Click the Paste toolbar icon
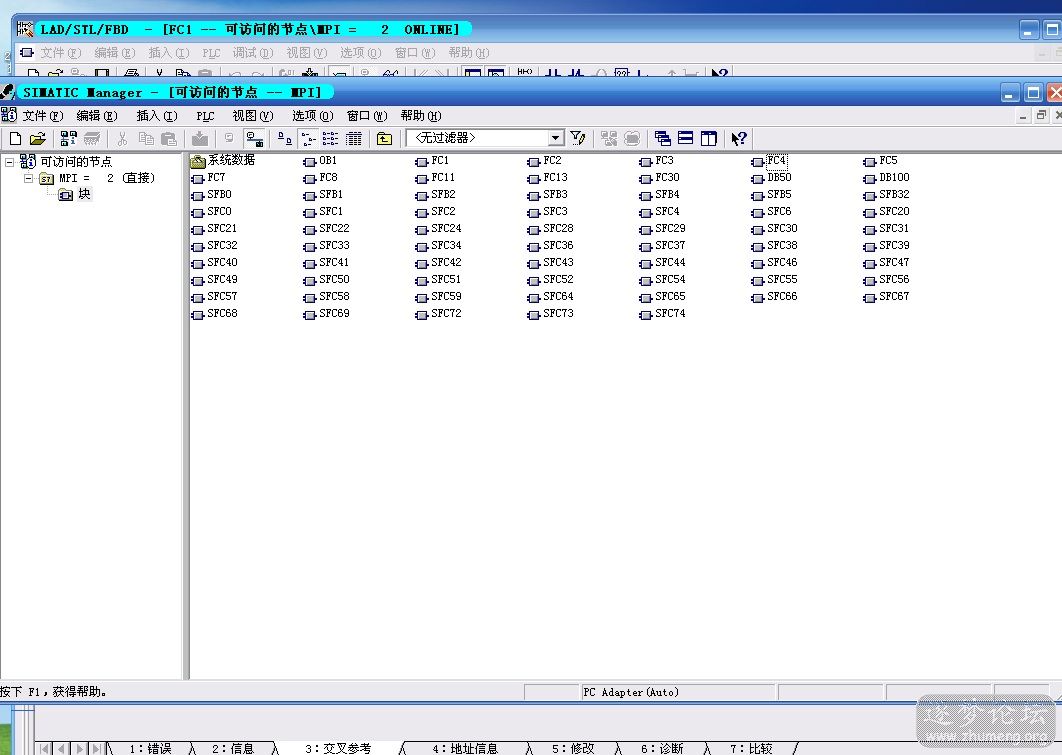The image size is (1062, 755). point(169,139)
